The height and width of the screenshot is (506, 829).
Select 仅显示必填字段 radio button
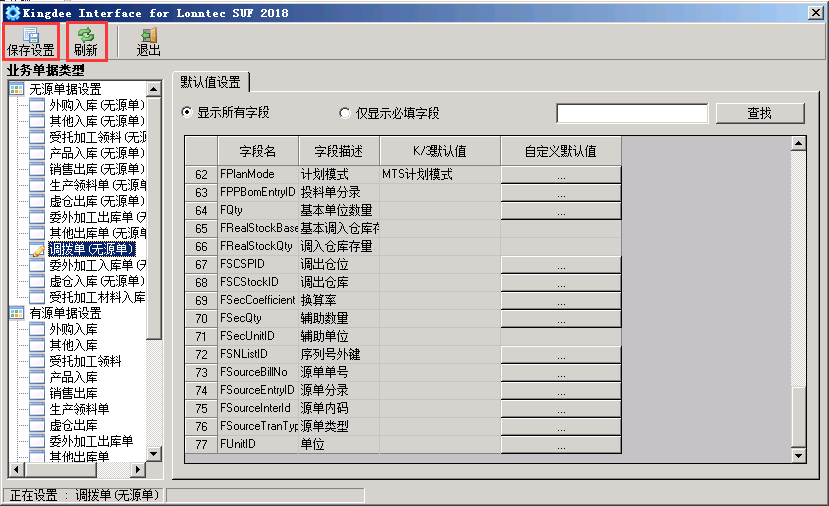click(345, 113)
